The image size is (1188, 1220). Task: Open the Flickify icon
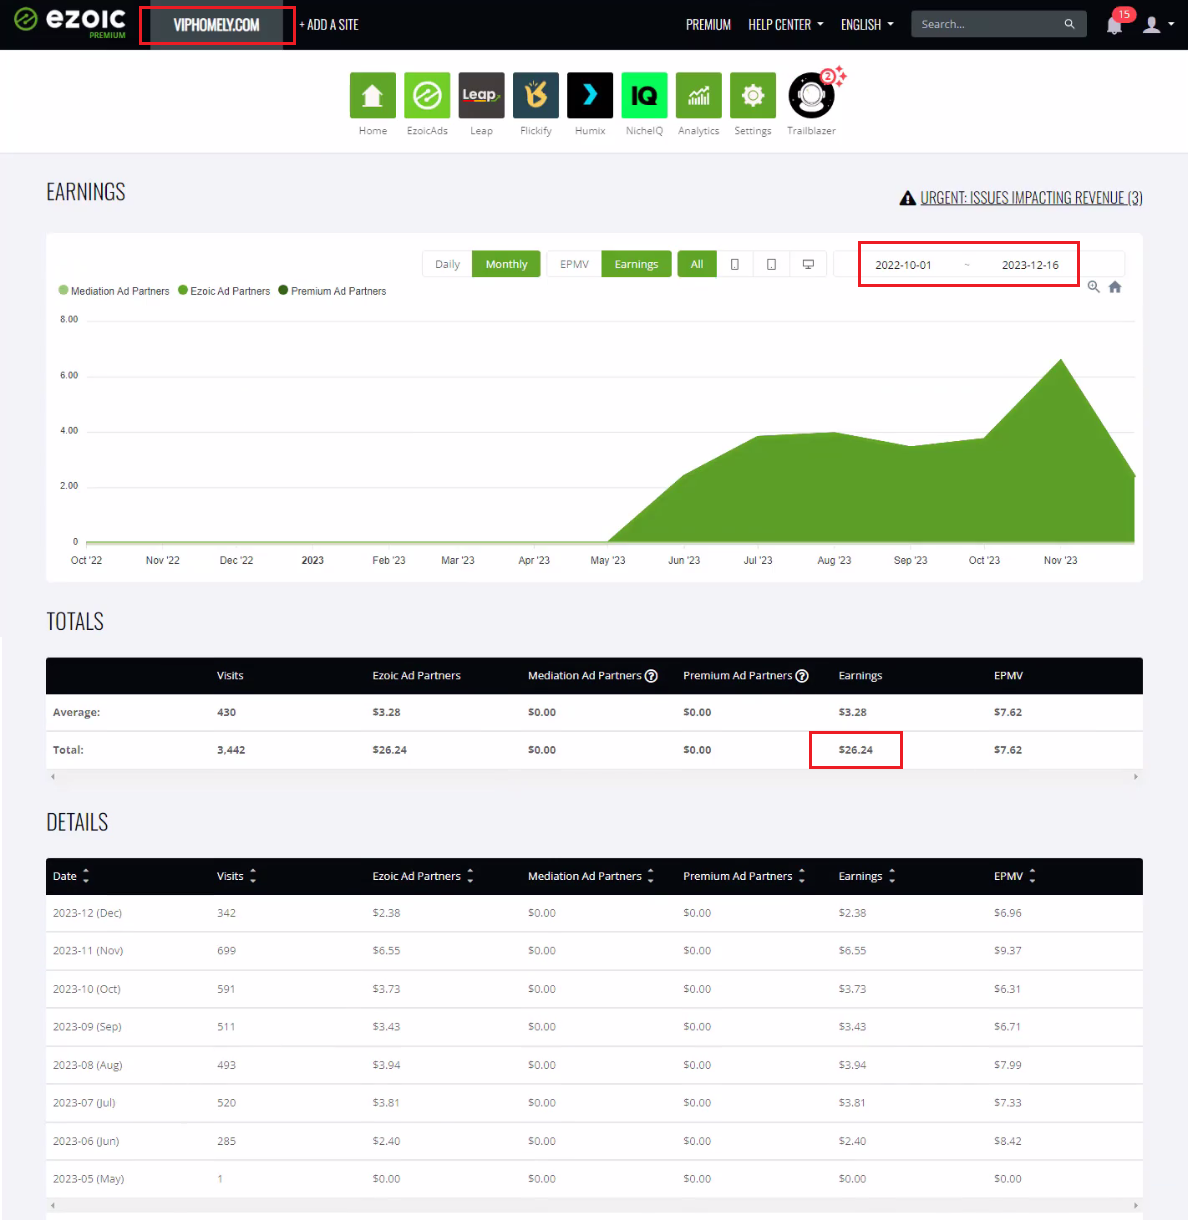tap(536, 96)
